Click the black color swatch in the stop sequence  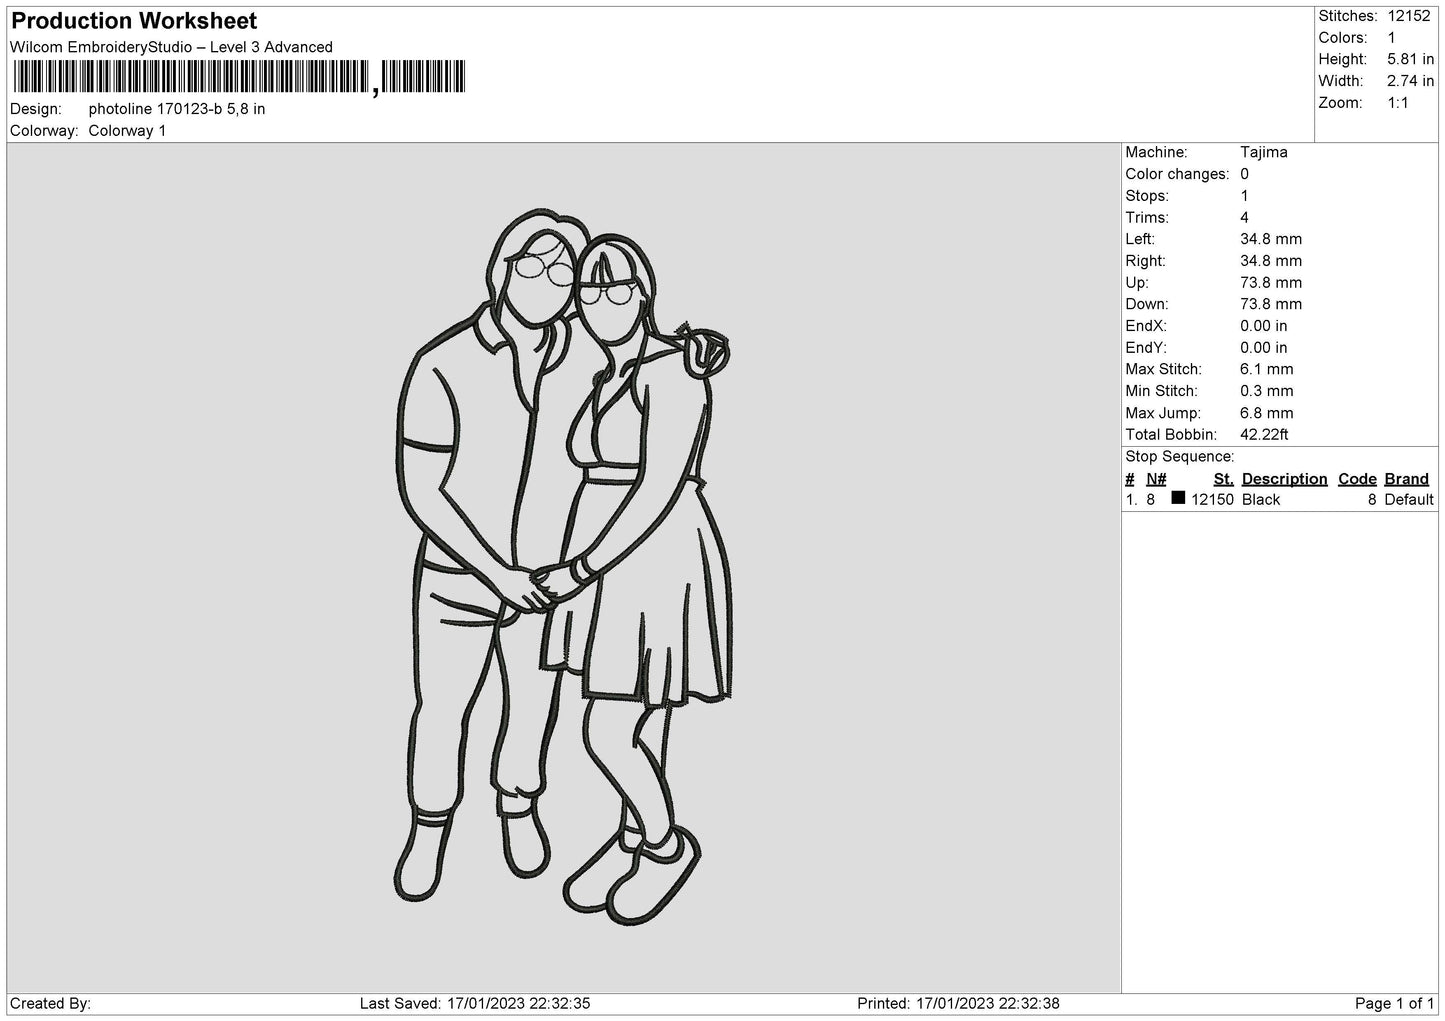click(x=1178, y=498)
